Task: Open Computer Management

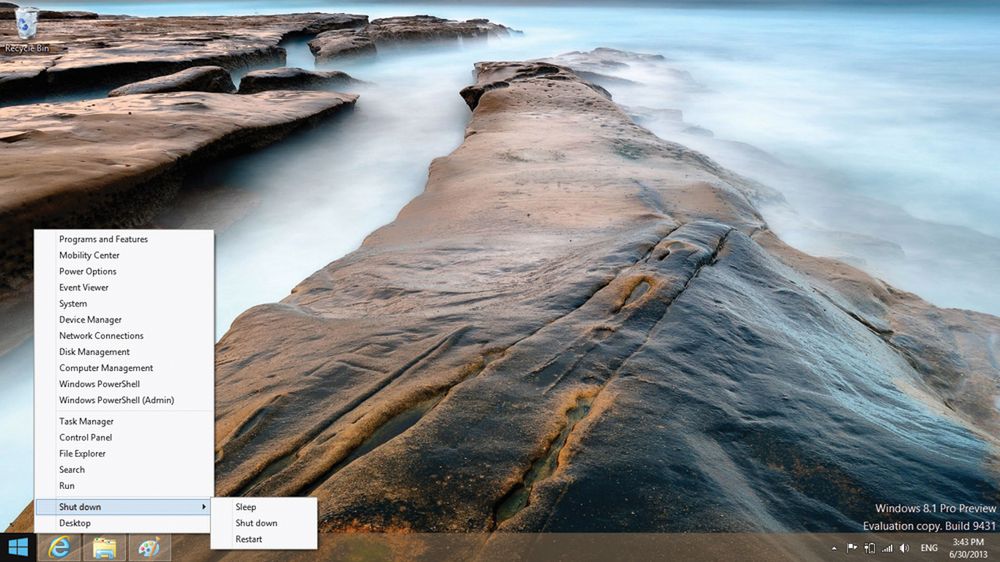Action: [124, 368]
